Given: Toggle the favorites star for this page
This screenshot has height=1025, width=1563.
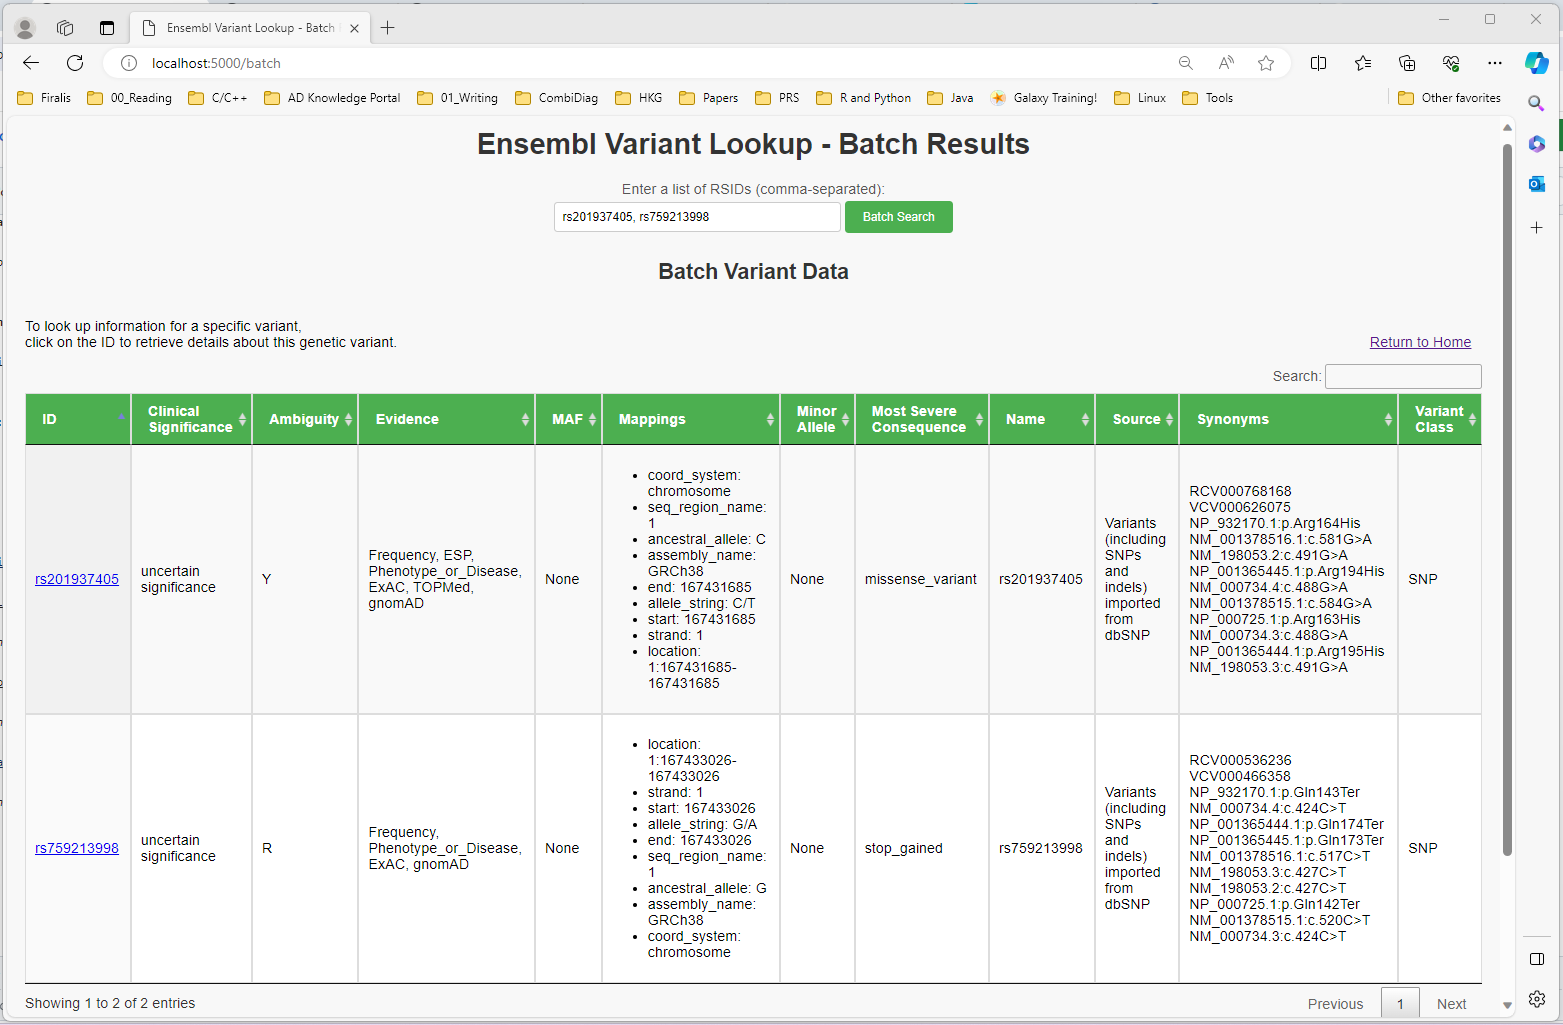Looking at the screenshot, I should tap(1266, 63).
